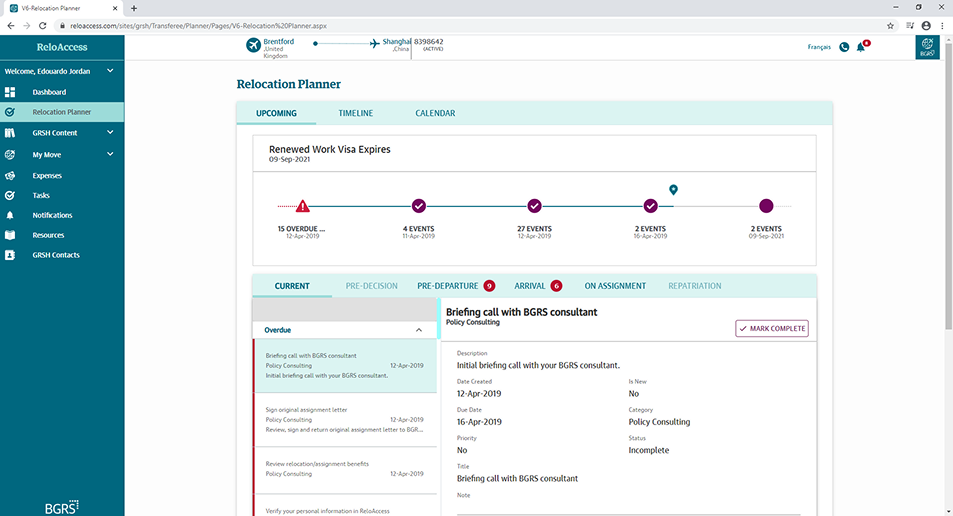Open the header notification bell with badge

[x=862, y=46]
